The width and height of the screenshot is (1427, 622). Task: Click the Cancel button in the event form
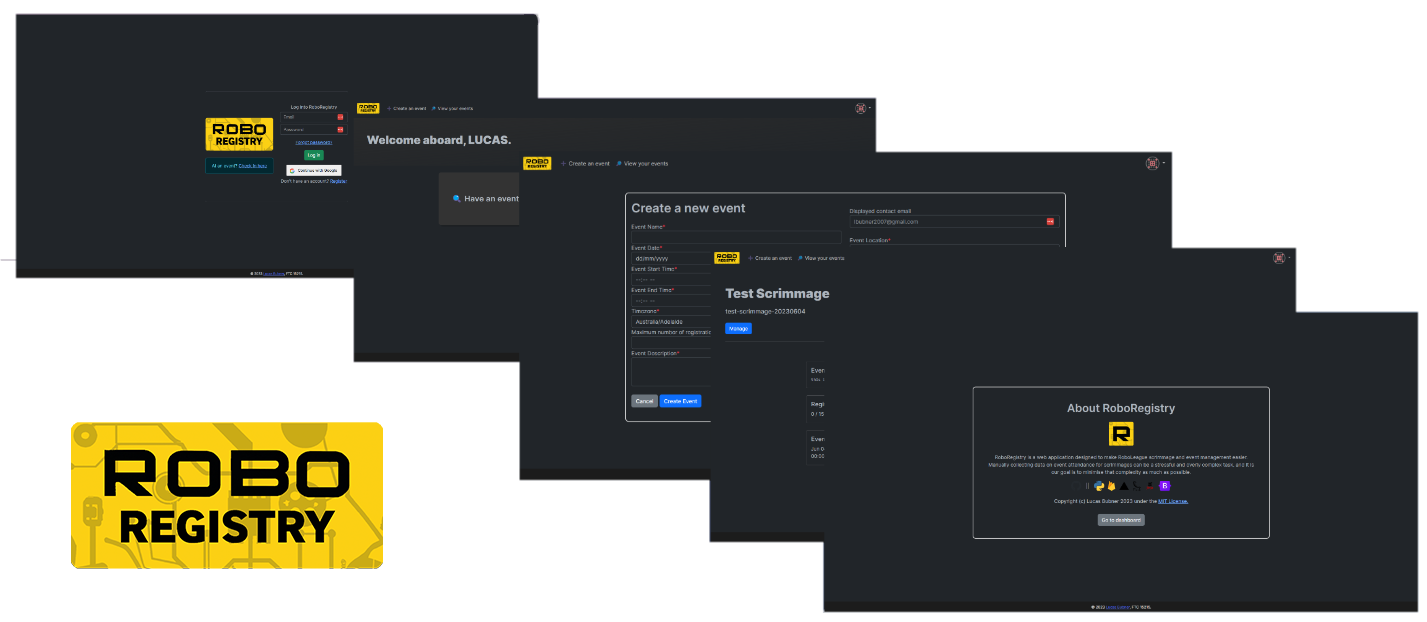644,401
